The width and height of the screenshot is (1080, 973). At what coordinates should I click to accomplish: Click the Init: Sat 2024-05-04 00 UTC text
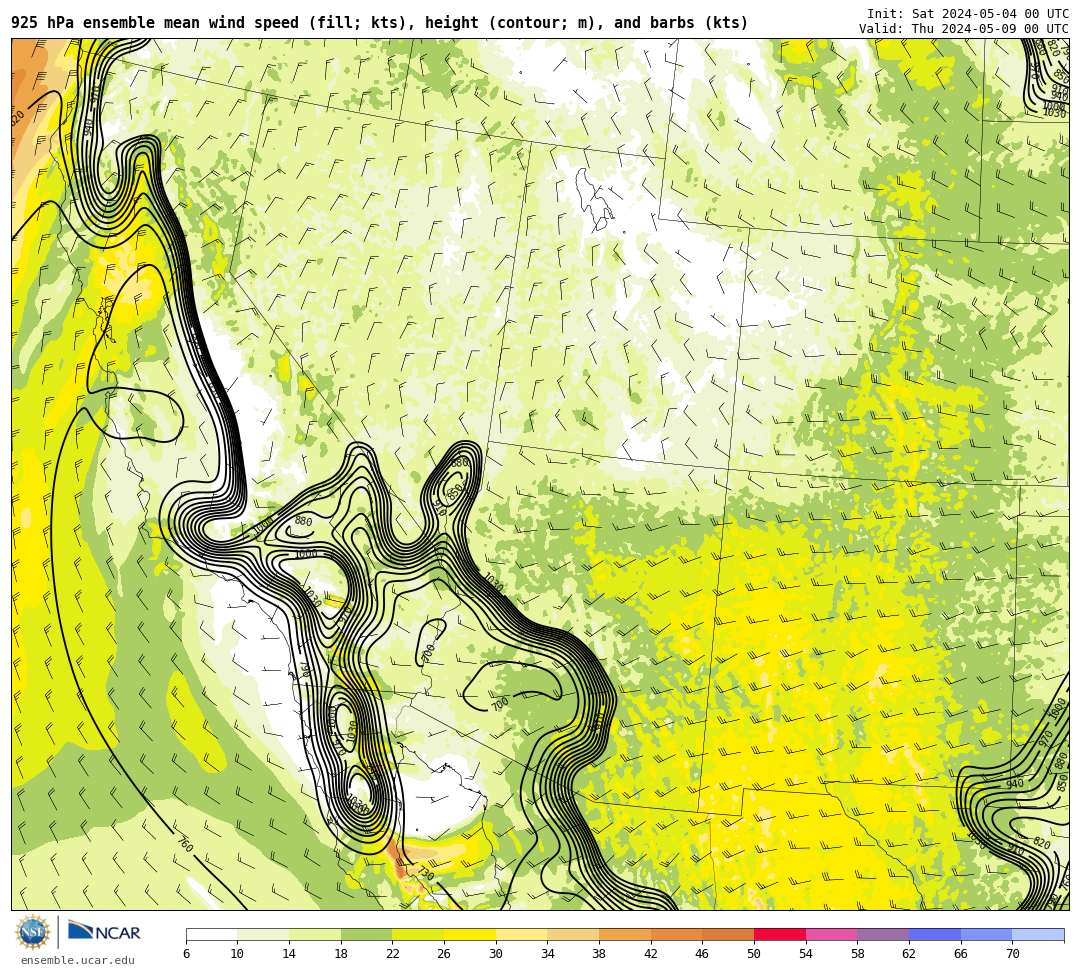coord(968,14)
